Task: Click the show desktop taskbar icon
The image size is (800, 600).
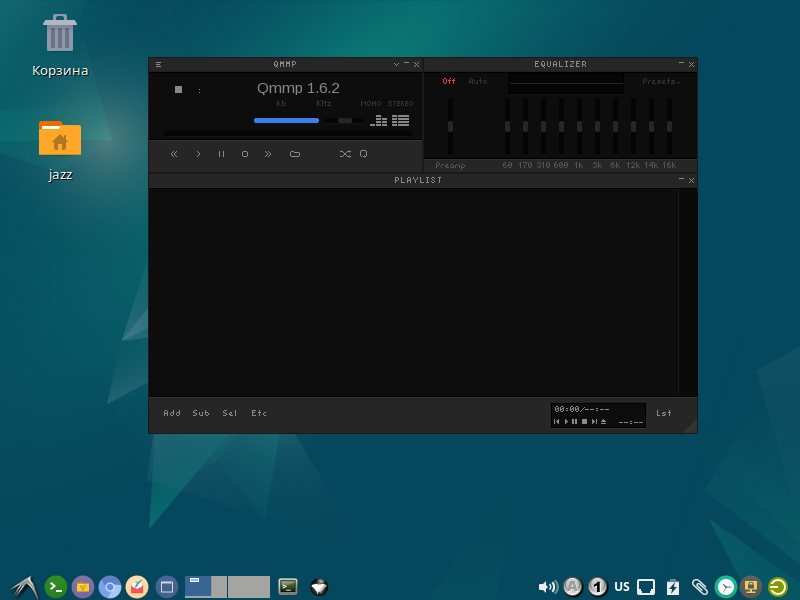Action: (x=167, y=587)
